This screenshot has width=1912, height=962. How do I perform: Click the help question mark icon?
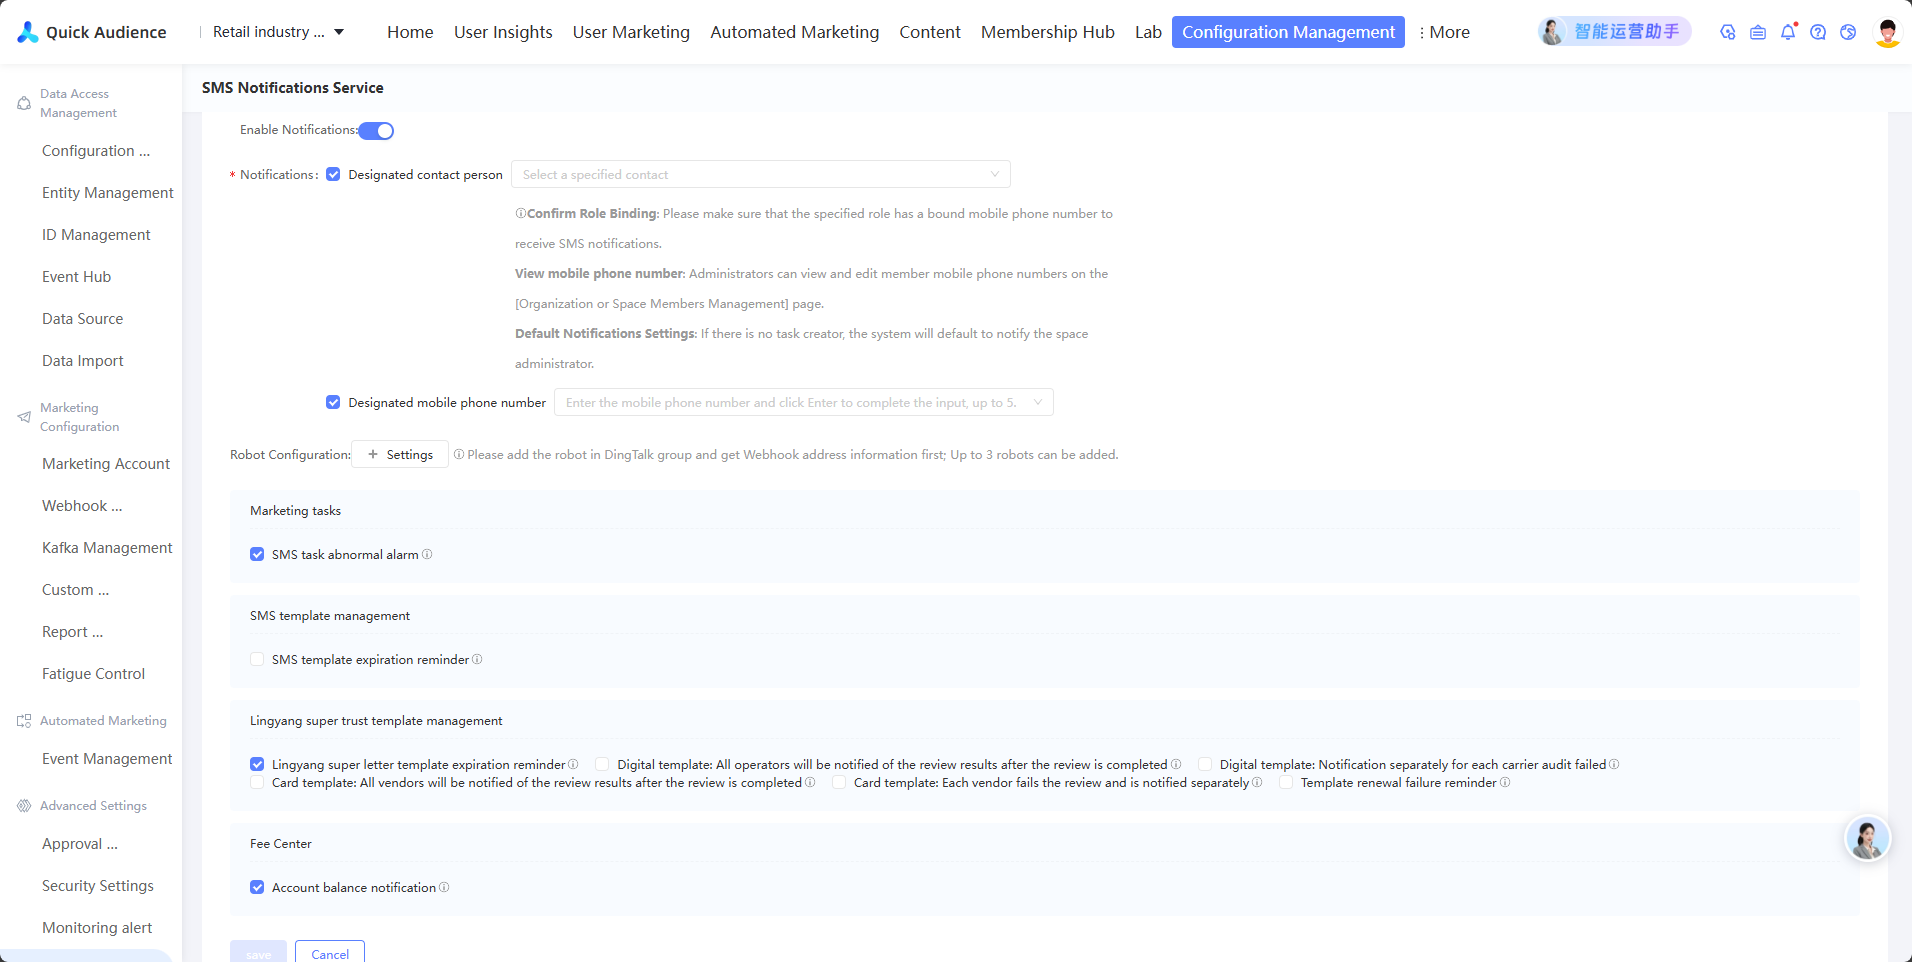[1818, 32]
